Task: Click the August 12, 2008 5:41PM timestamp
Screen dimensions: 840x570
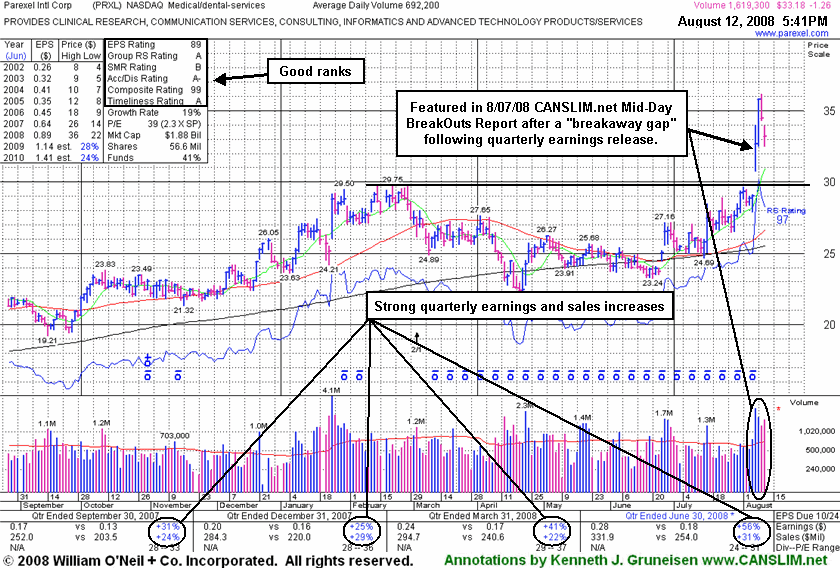Action: tap(752, 21)
